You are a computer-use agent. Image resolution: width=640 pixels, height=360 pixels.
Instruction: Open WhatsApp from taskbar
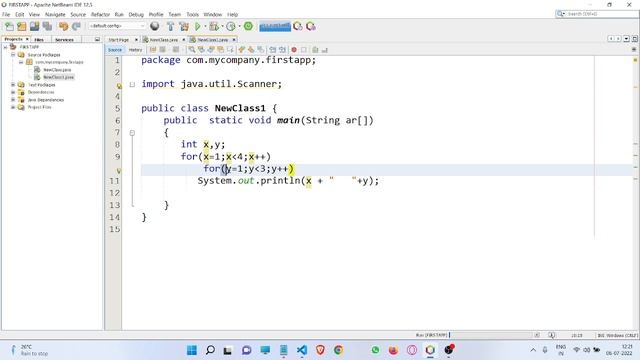click(375, 350)
